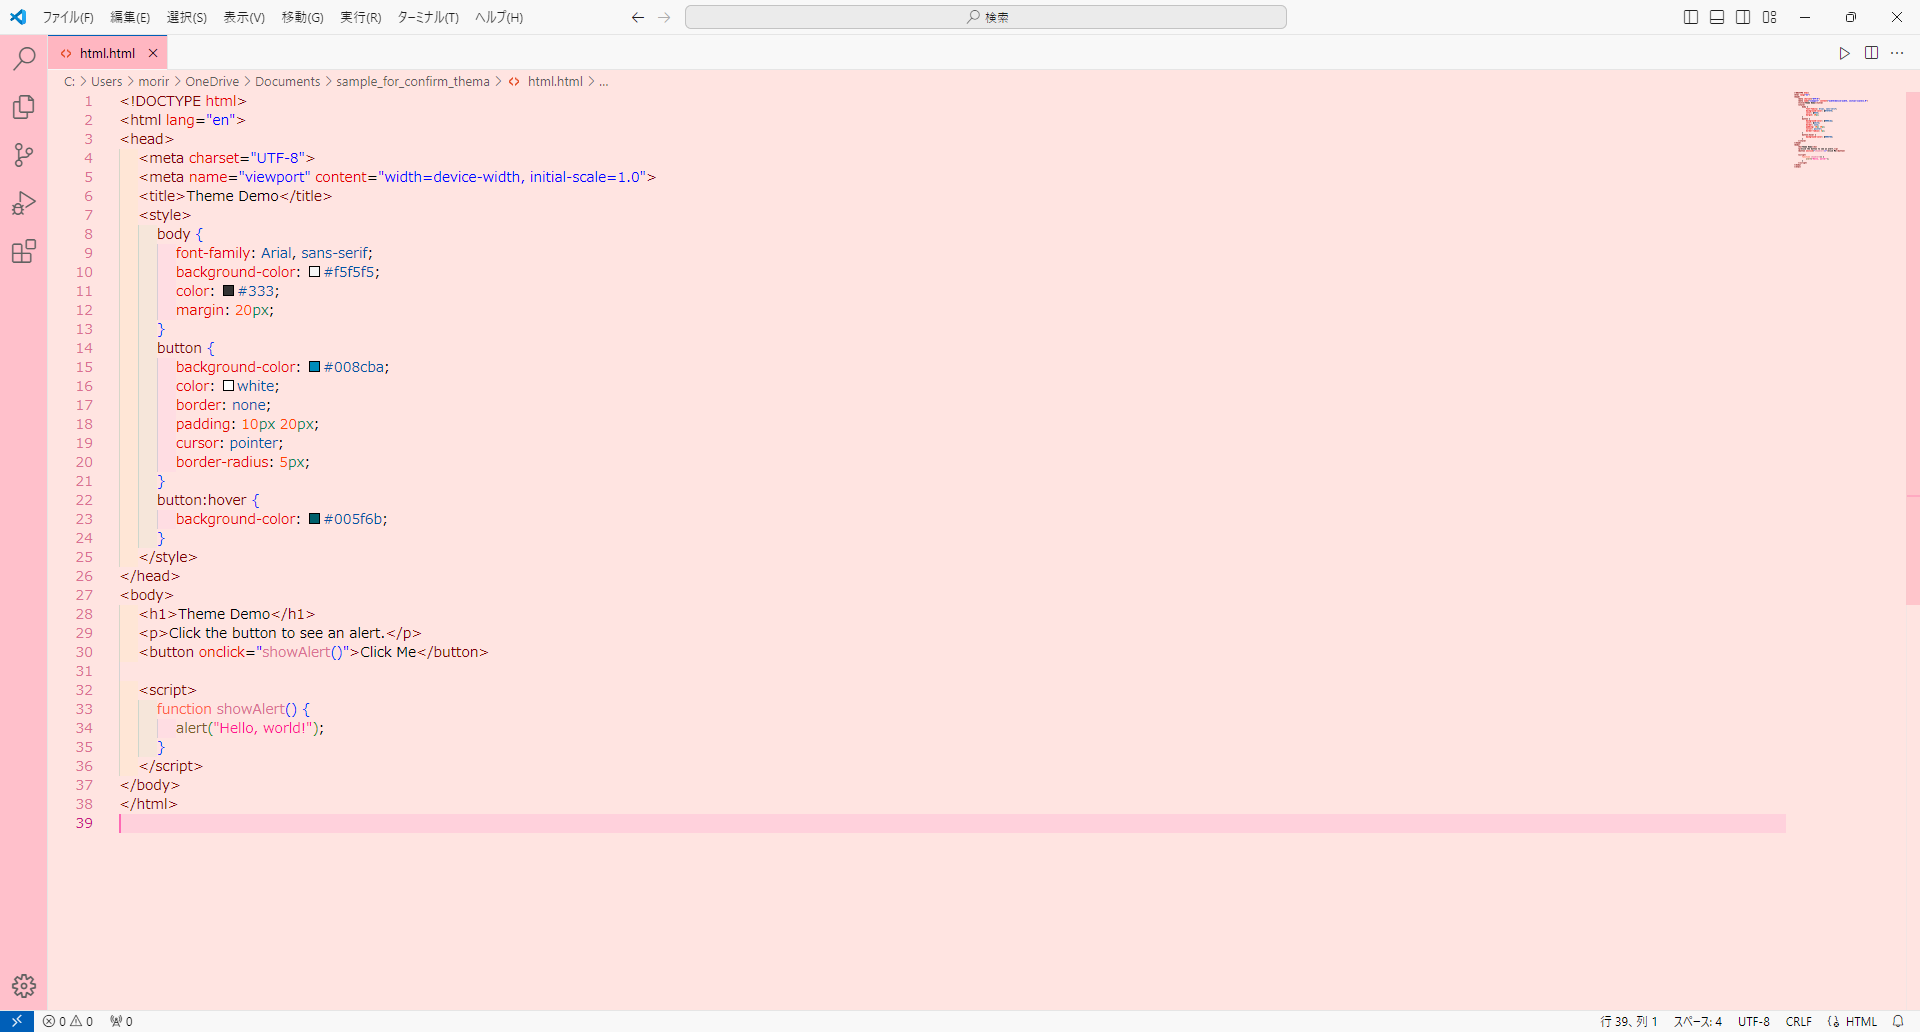This screenshot has height=1032, width=1920.
Task: Toggle the primary side bar
Action: (1691, 17)
